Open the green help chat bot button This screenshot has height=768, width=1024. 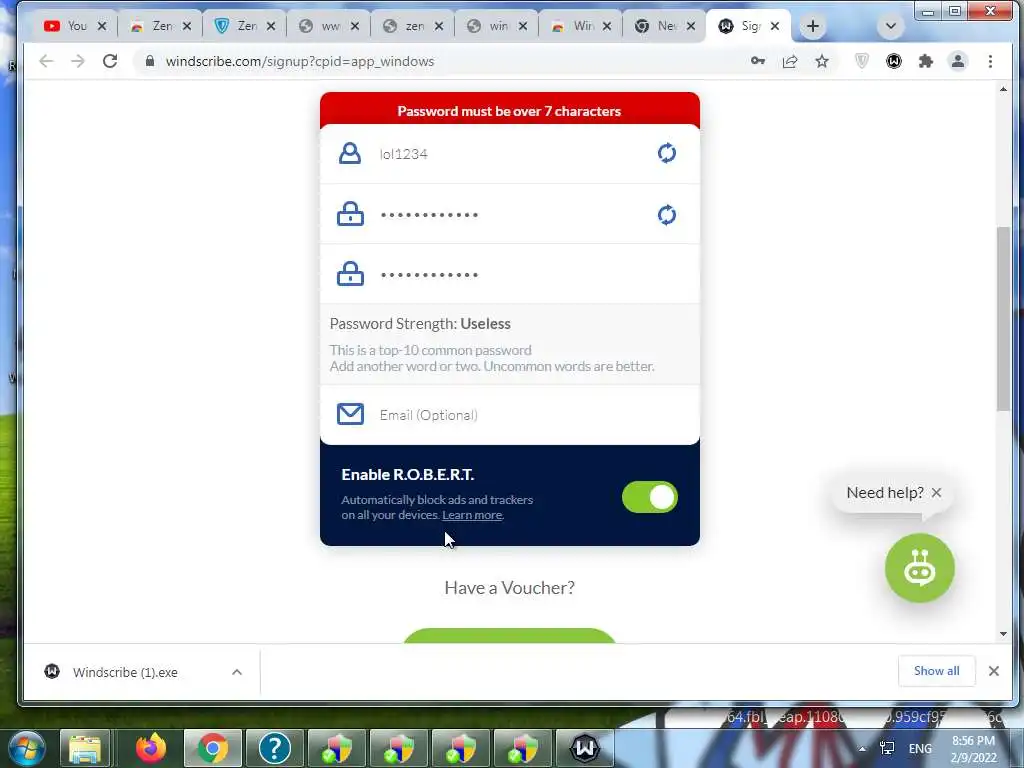tap(920, 568)
